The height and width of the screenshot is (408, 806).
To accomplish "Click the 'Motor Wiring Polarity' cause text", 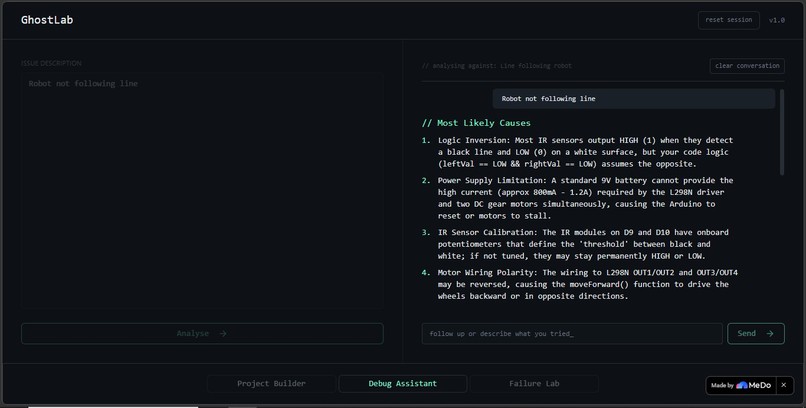I will tap(588, 284).
